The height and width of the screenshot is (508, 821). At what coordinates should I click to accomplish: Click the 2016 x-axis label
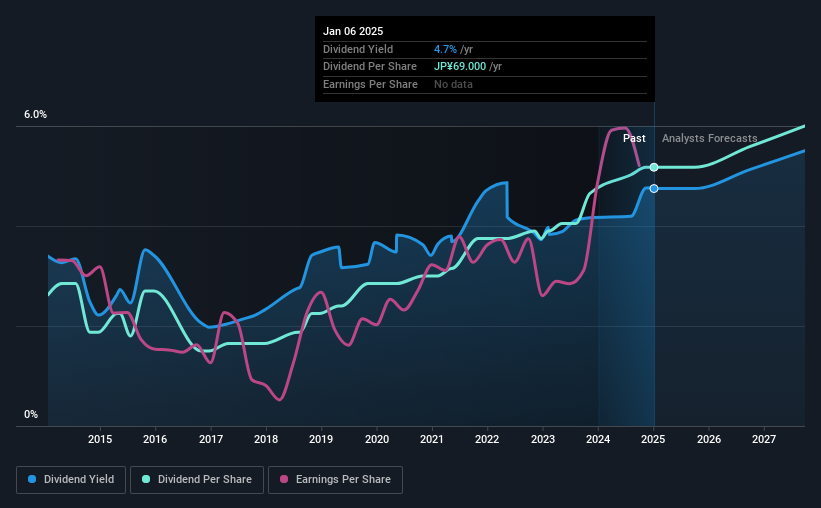coord(155,439)
